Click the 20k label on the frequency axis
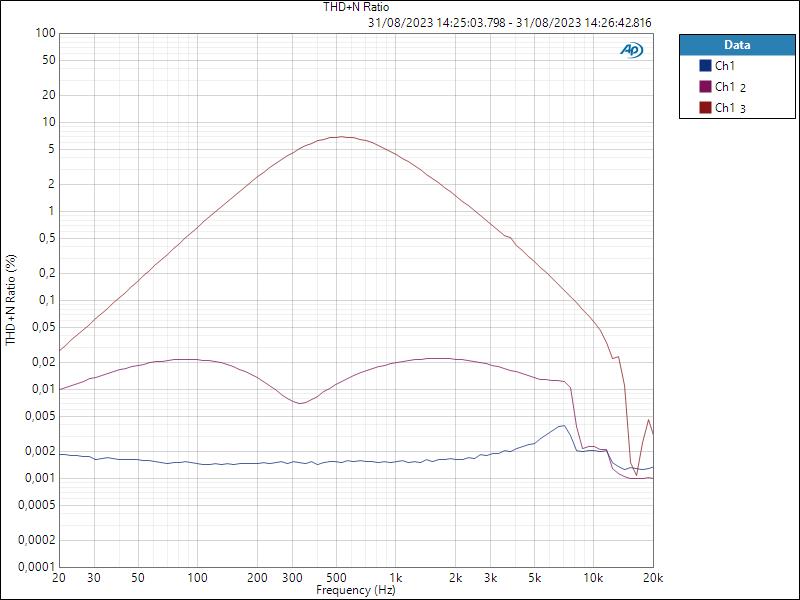 [x=655, y=579]
